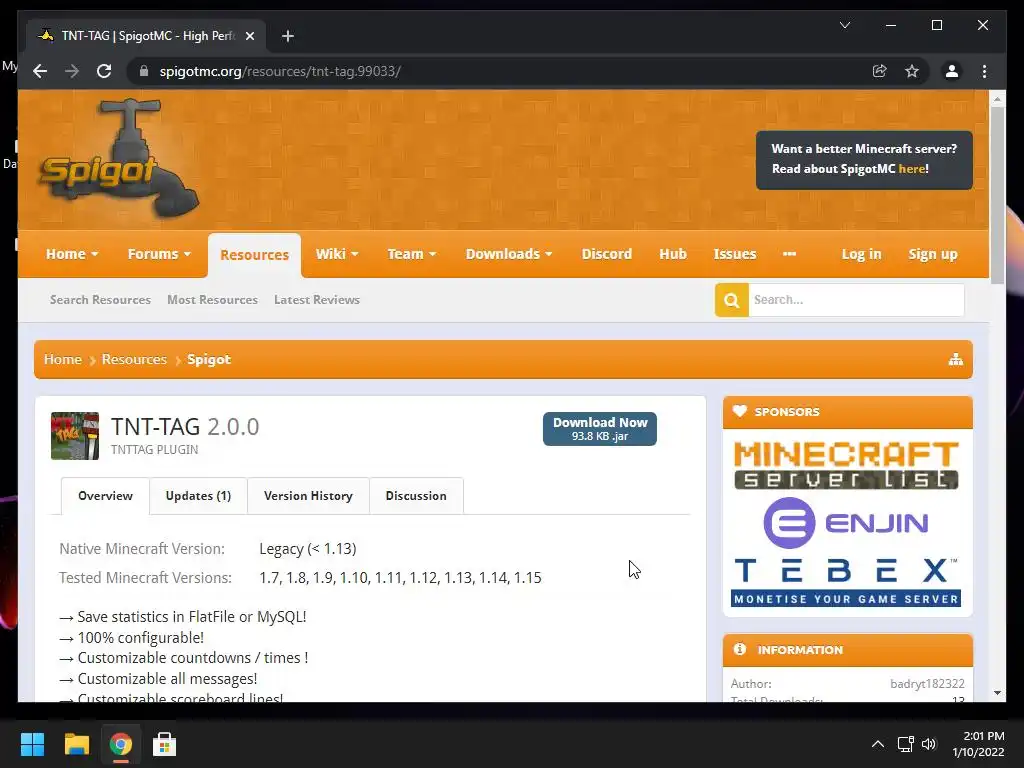Reload the page with the refresh icon

click(104, 71)
